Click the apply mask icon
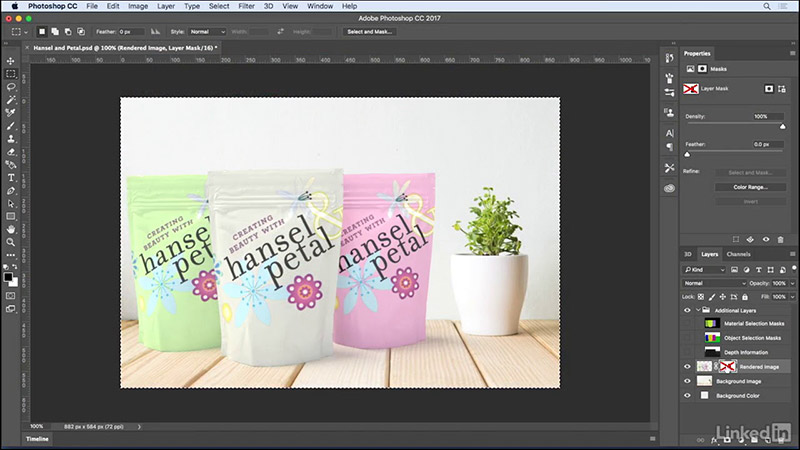800x450 pixels. click(751, 239)
